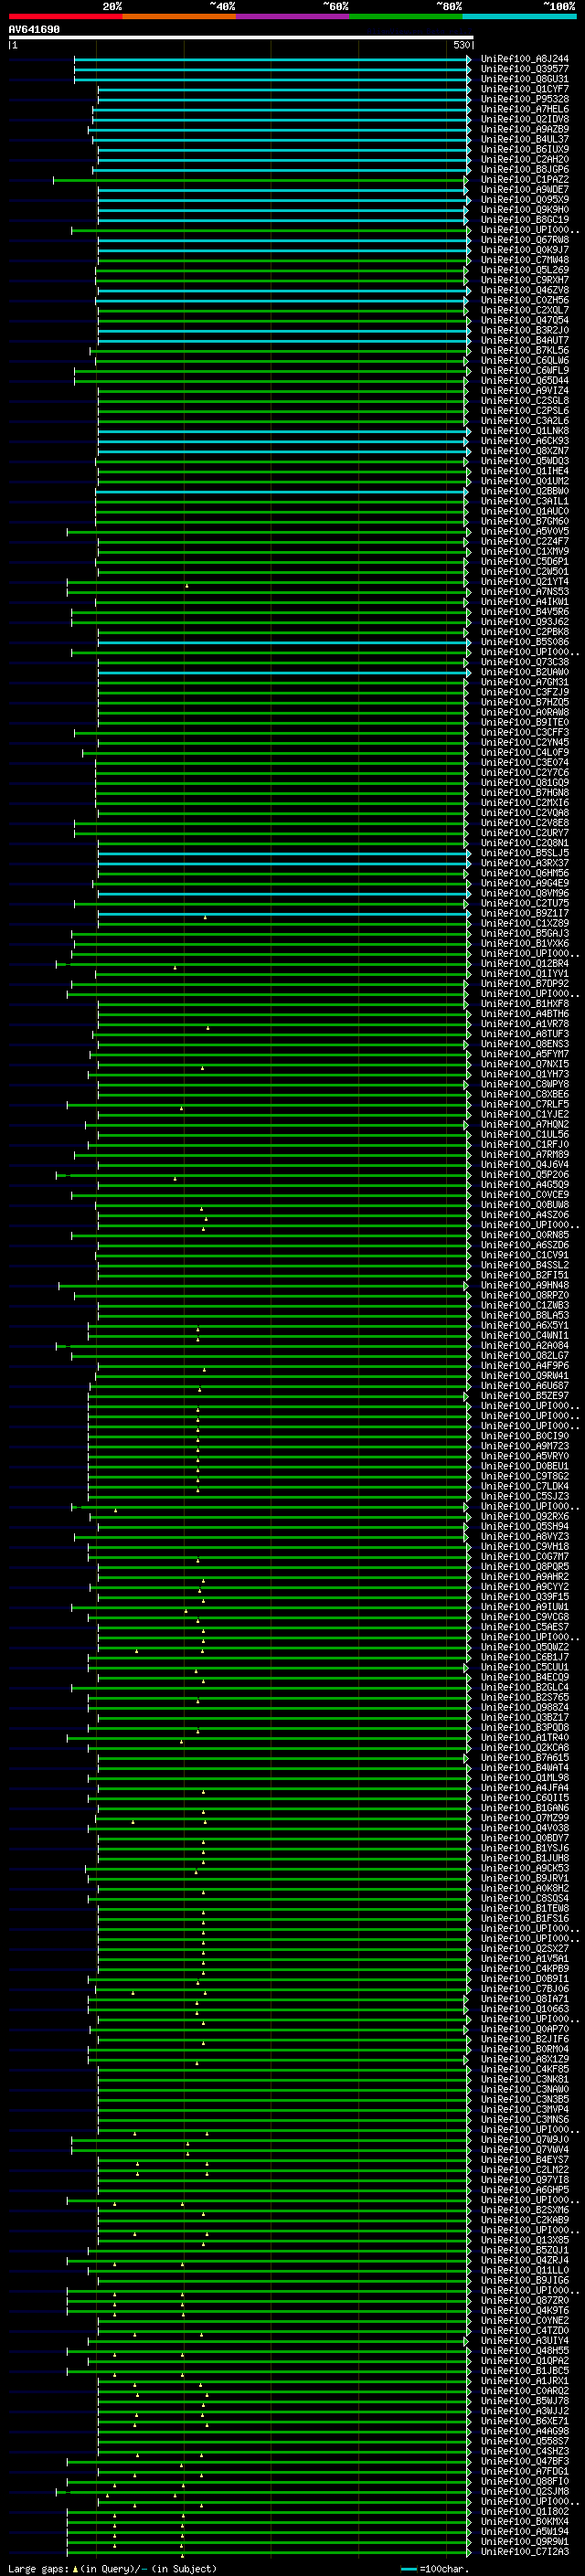Click the orange ~40% identity legend segment

(x=179, y=16)
